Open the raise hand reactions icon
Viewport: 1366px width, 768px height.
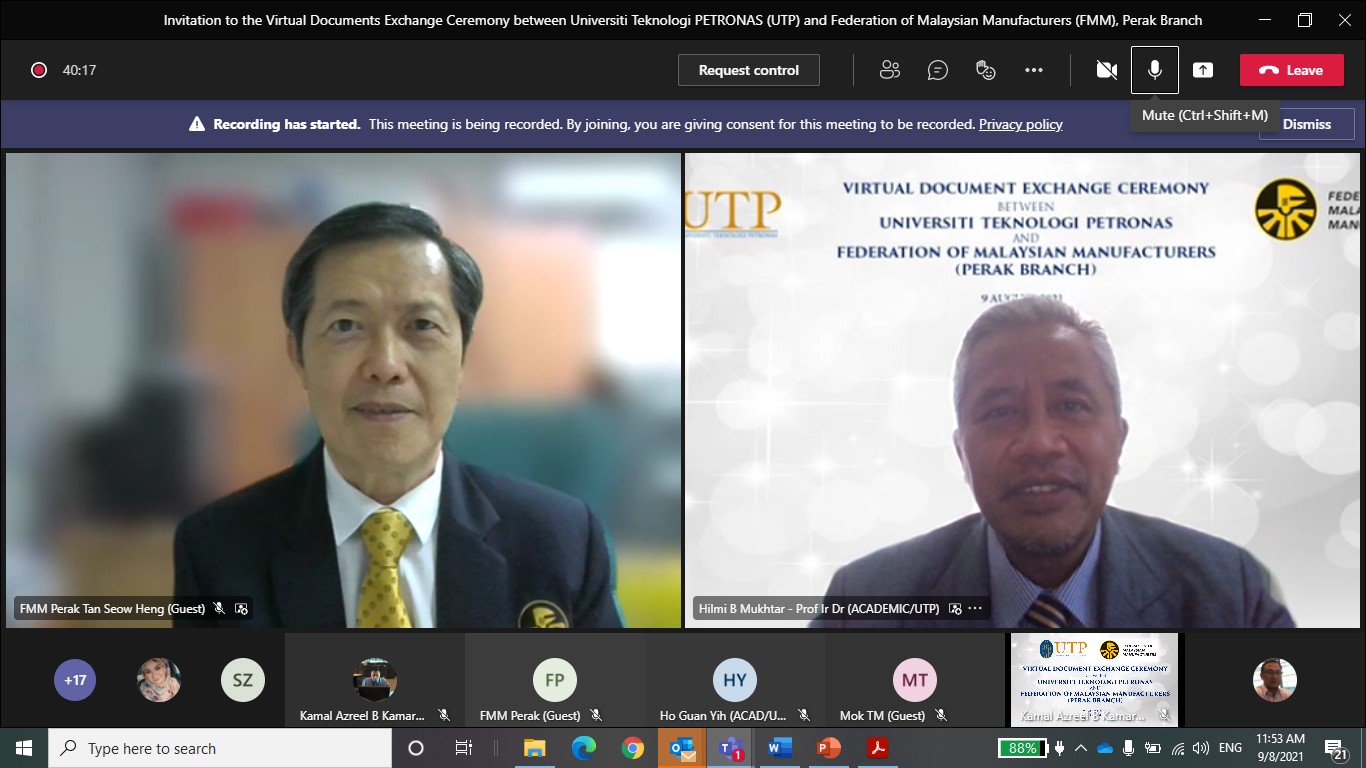pyautogui.click(x=985, y=70)
